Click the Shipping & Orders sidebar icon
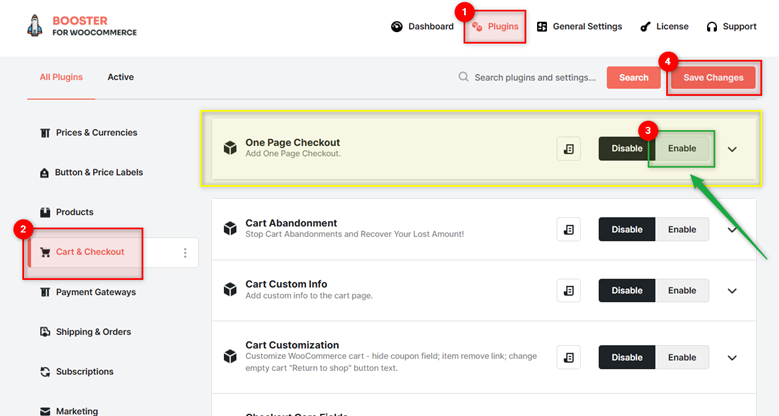The image size is (779, 416). pyautogui.click(x=45, y=332)
